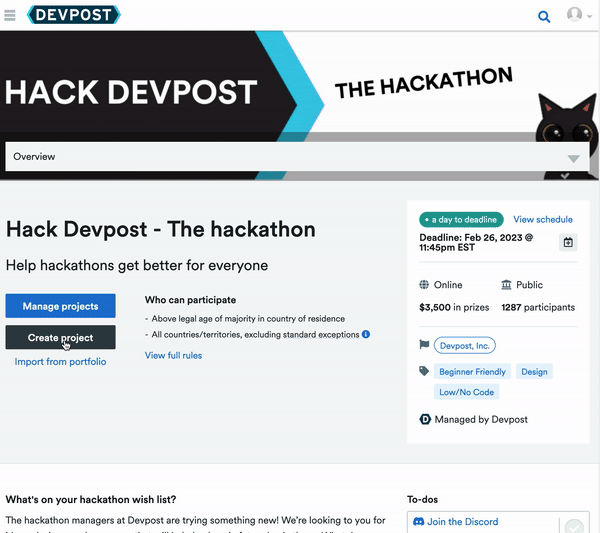This screenshot has height=533, width=600.
Task: Click the Create project button
Action: (x=60, y=337)
